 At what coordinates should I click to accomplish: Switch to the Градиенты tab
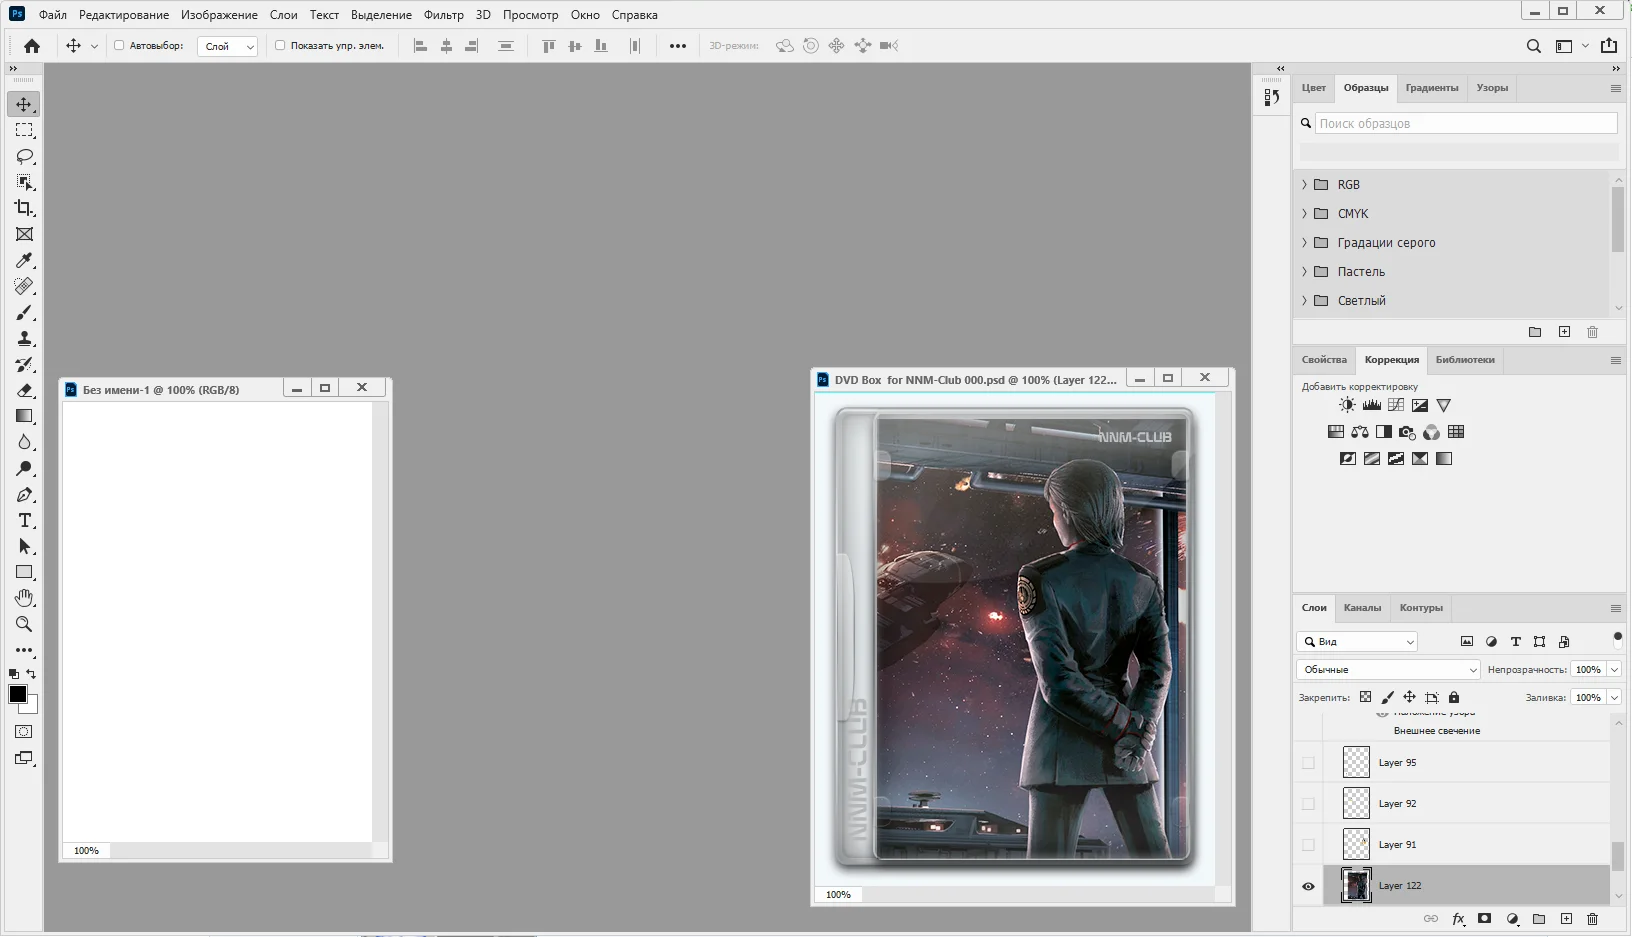1431,88
